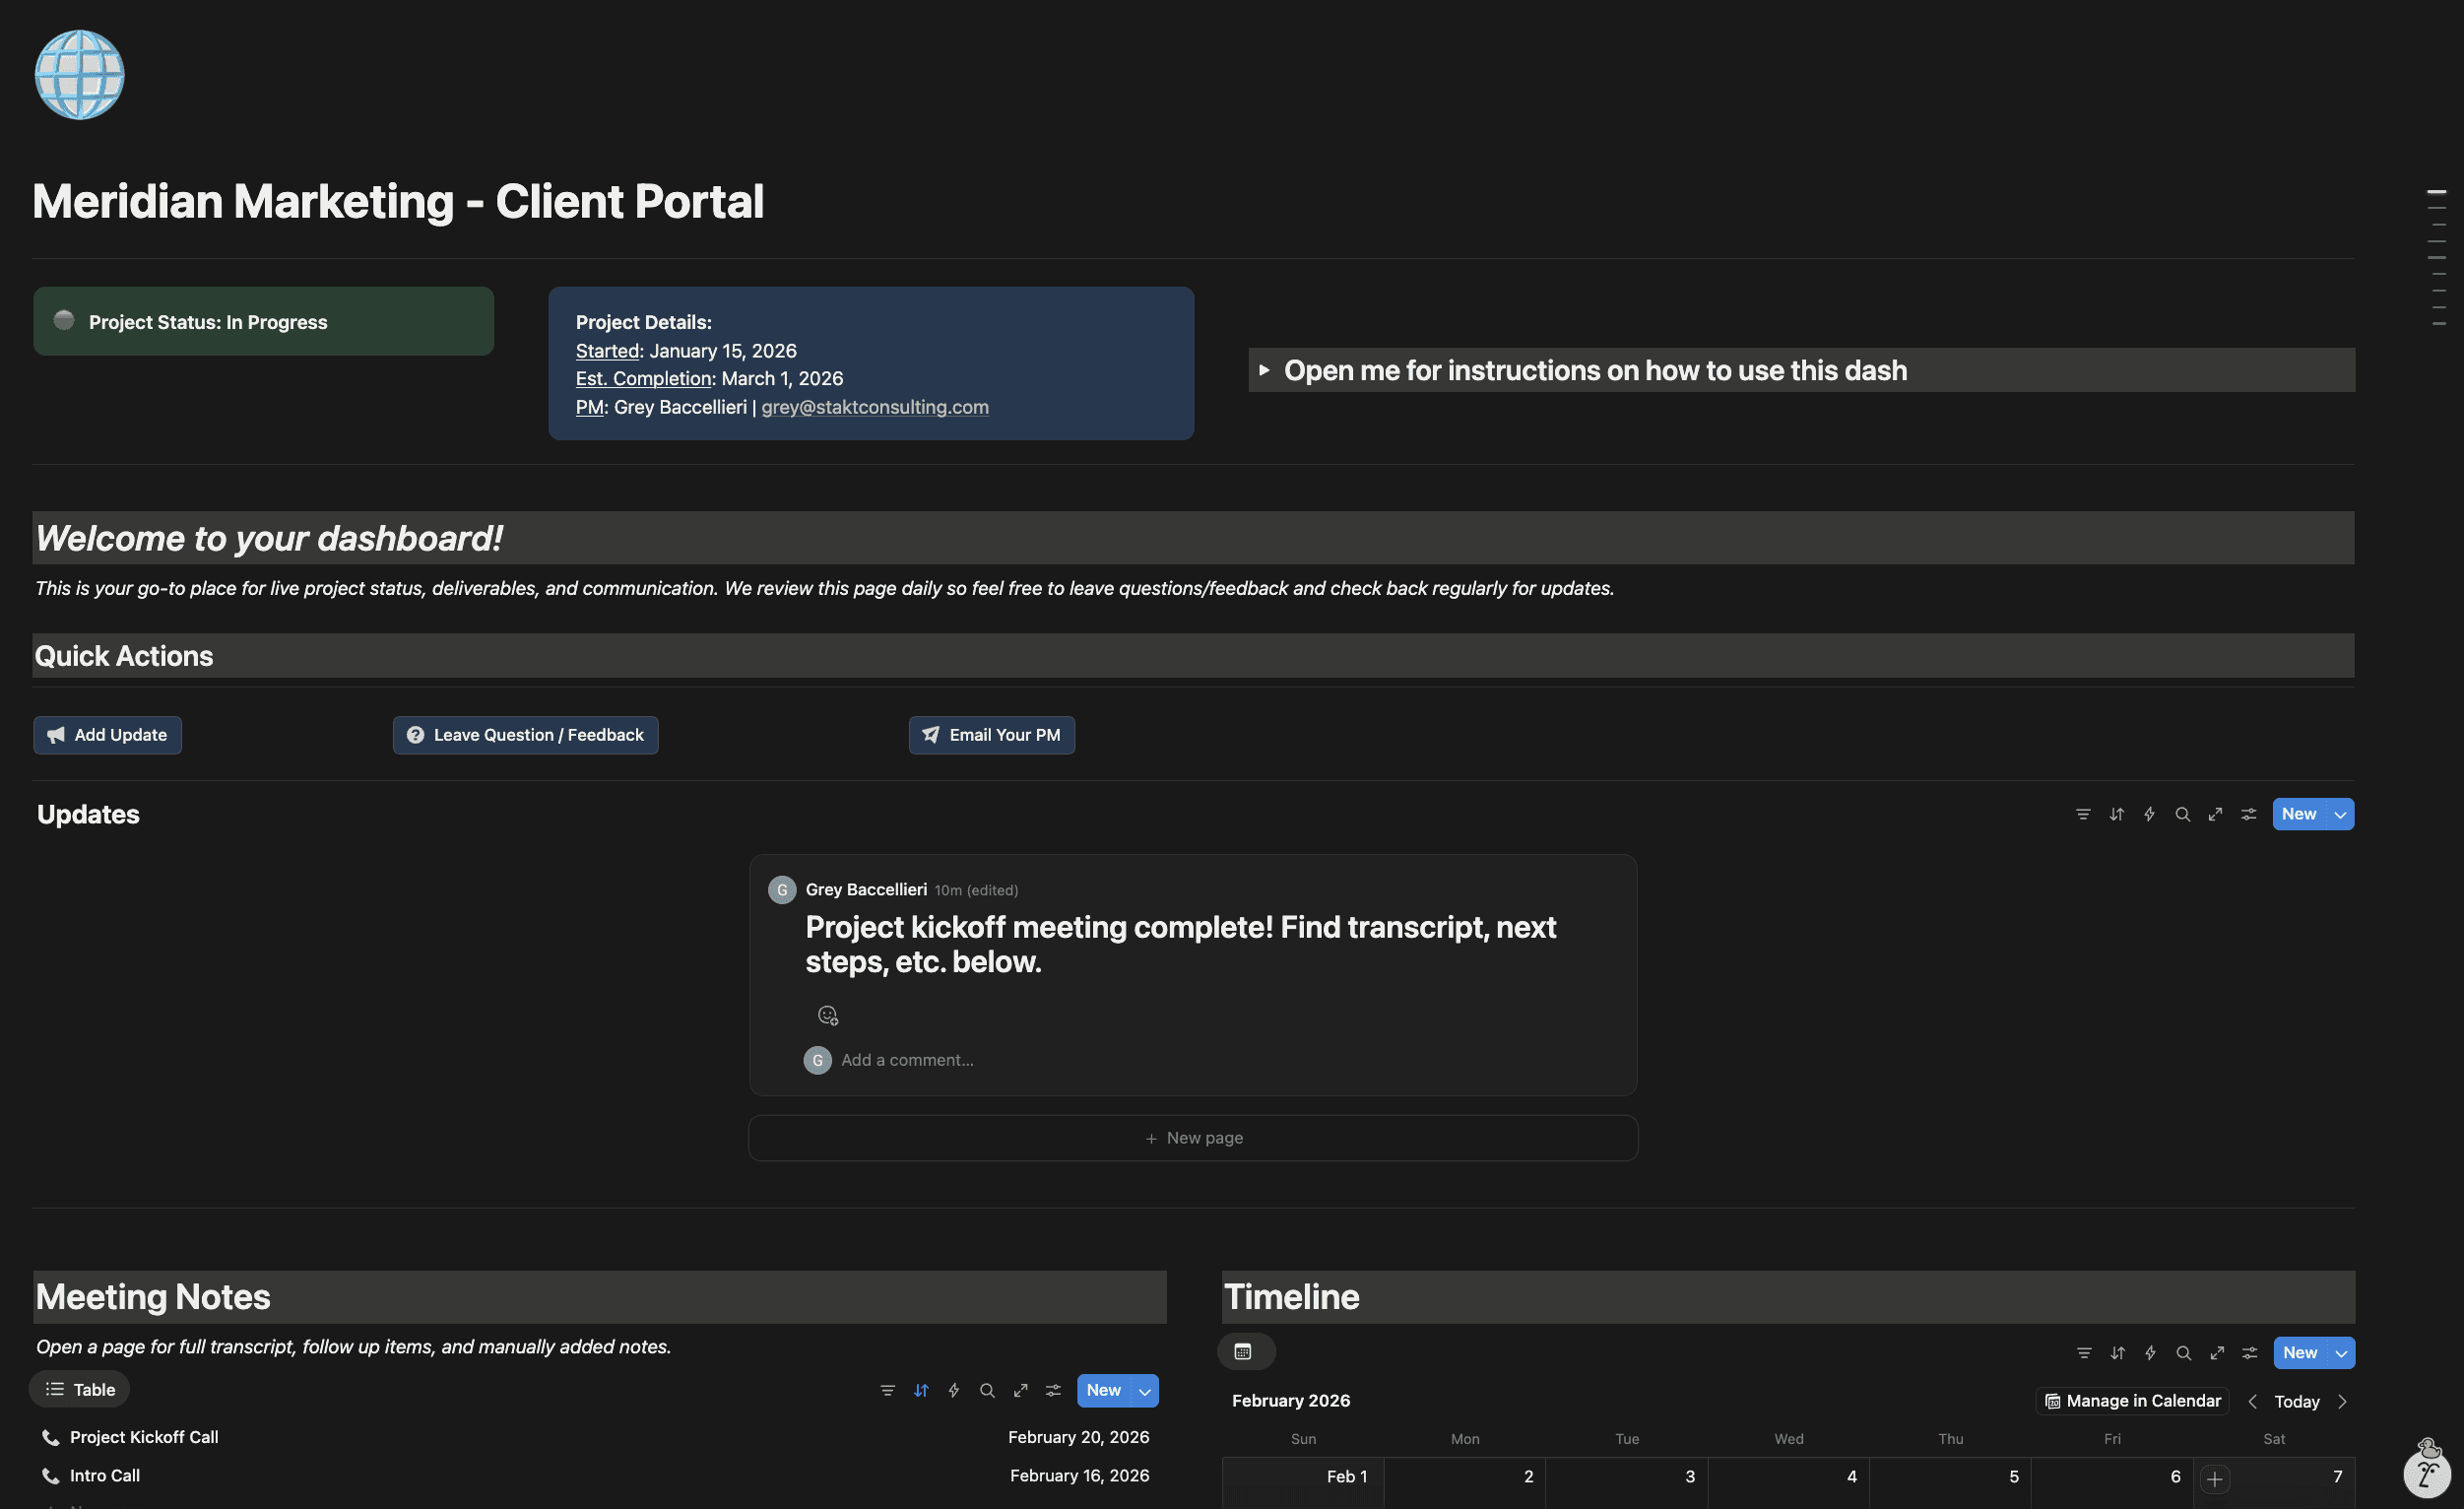Expand the 'Open me for instructions' section
2464x1509 pixels.
click(1266, 370)
